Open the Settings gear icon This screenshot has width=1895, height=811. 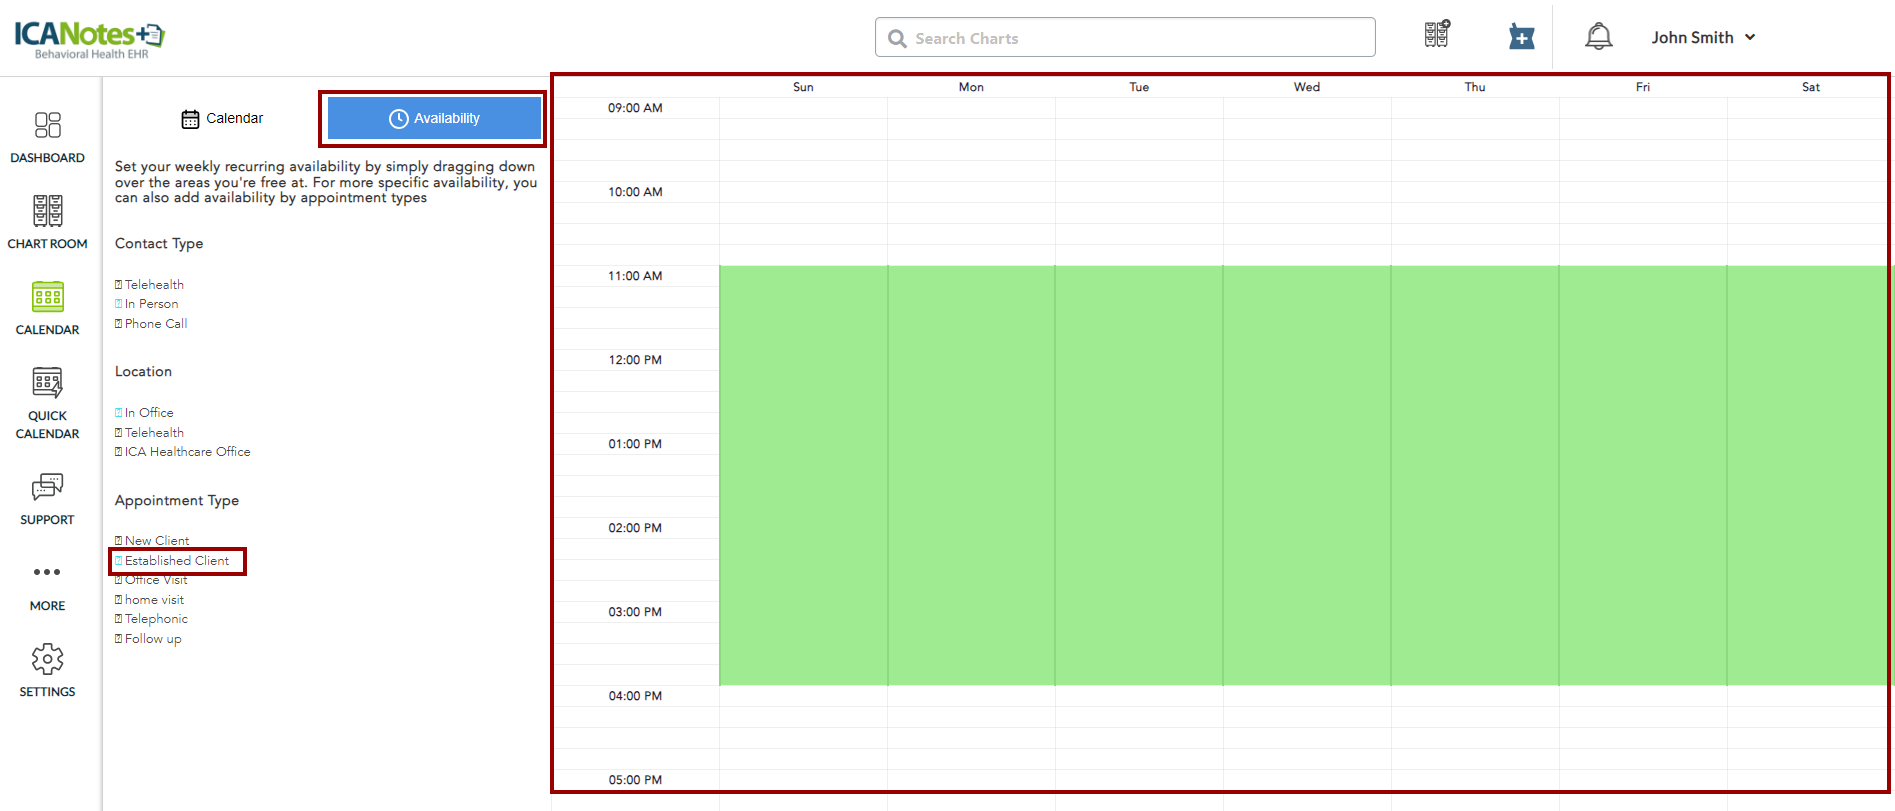47,670
